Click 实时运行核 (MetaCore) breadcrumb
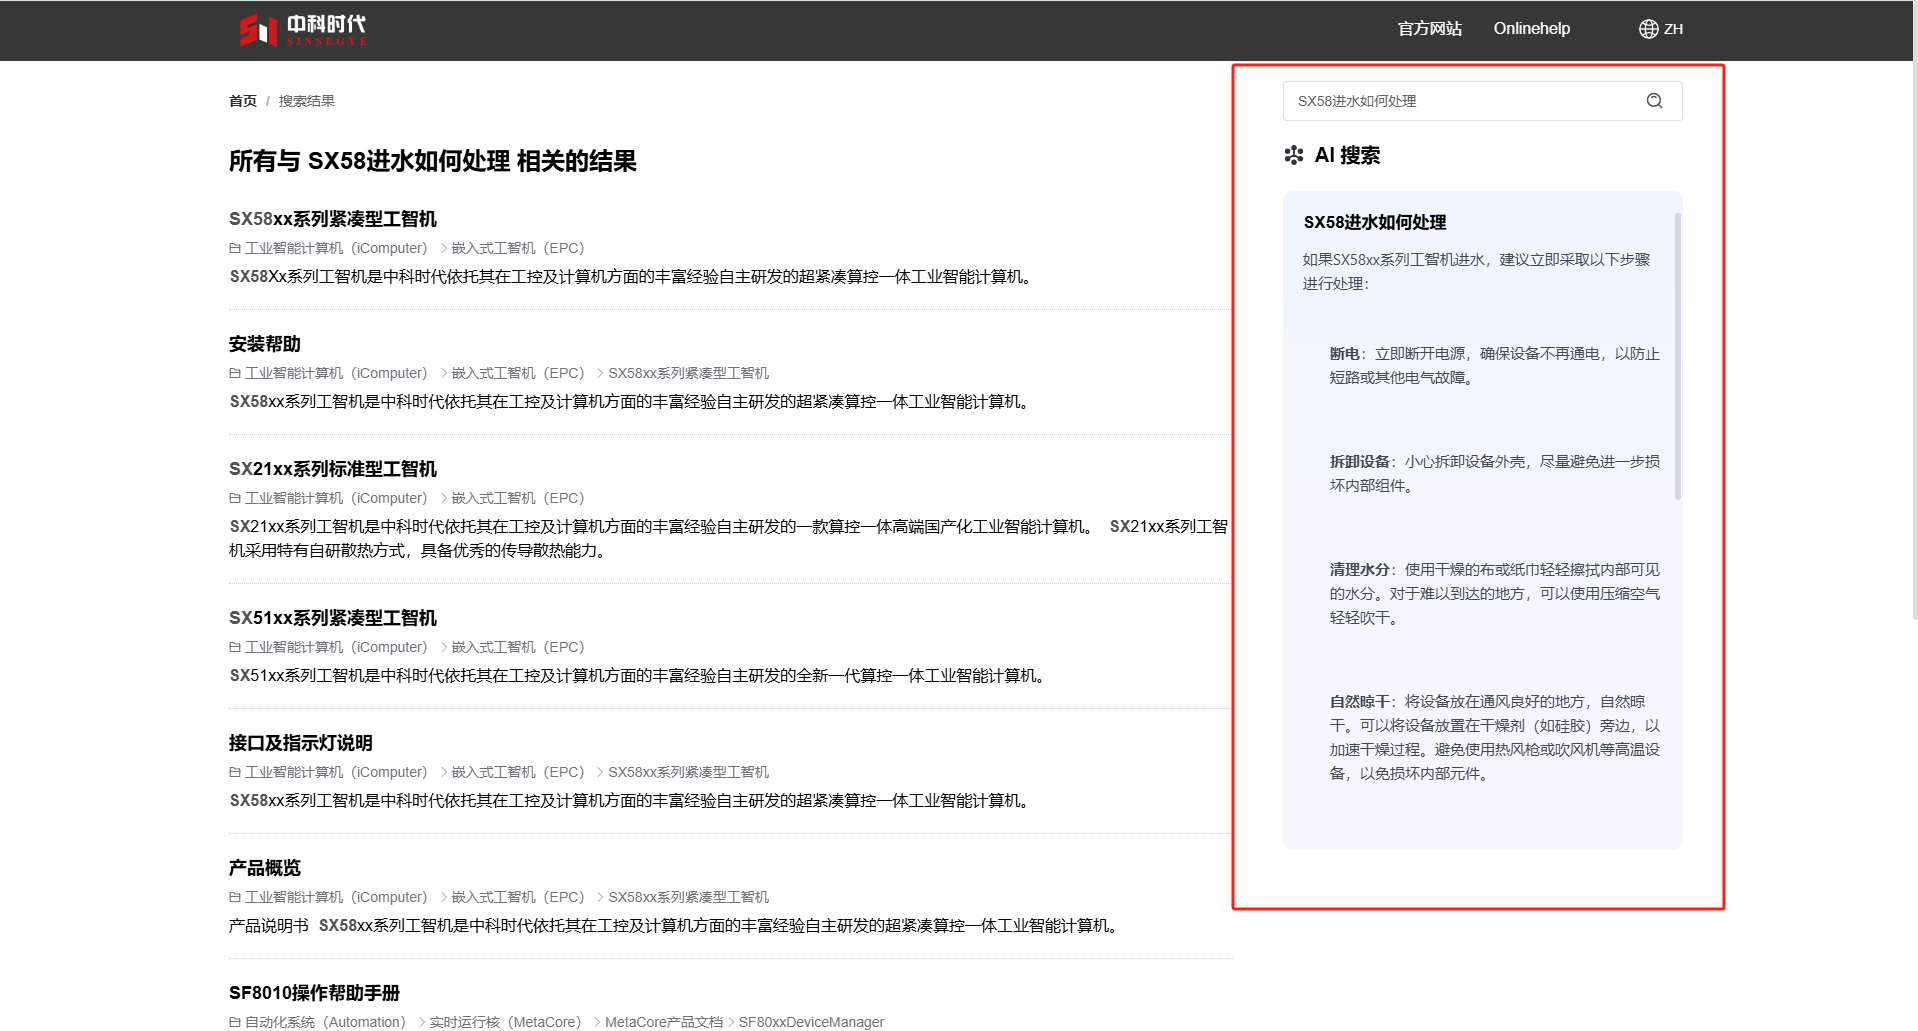The image size is (1918, 1031). [x=505, y=1022]
